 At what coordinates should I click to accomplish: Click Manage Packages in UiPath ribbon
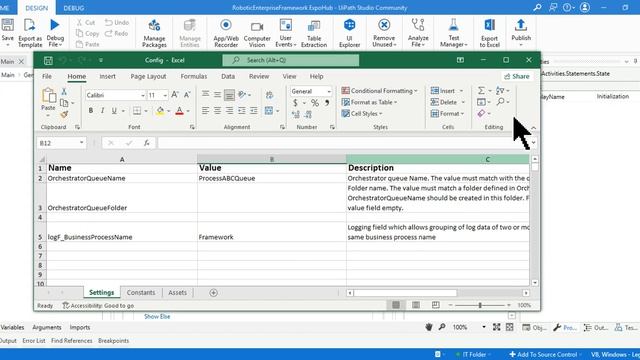154,33
